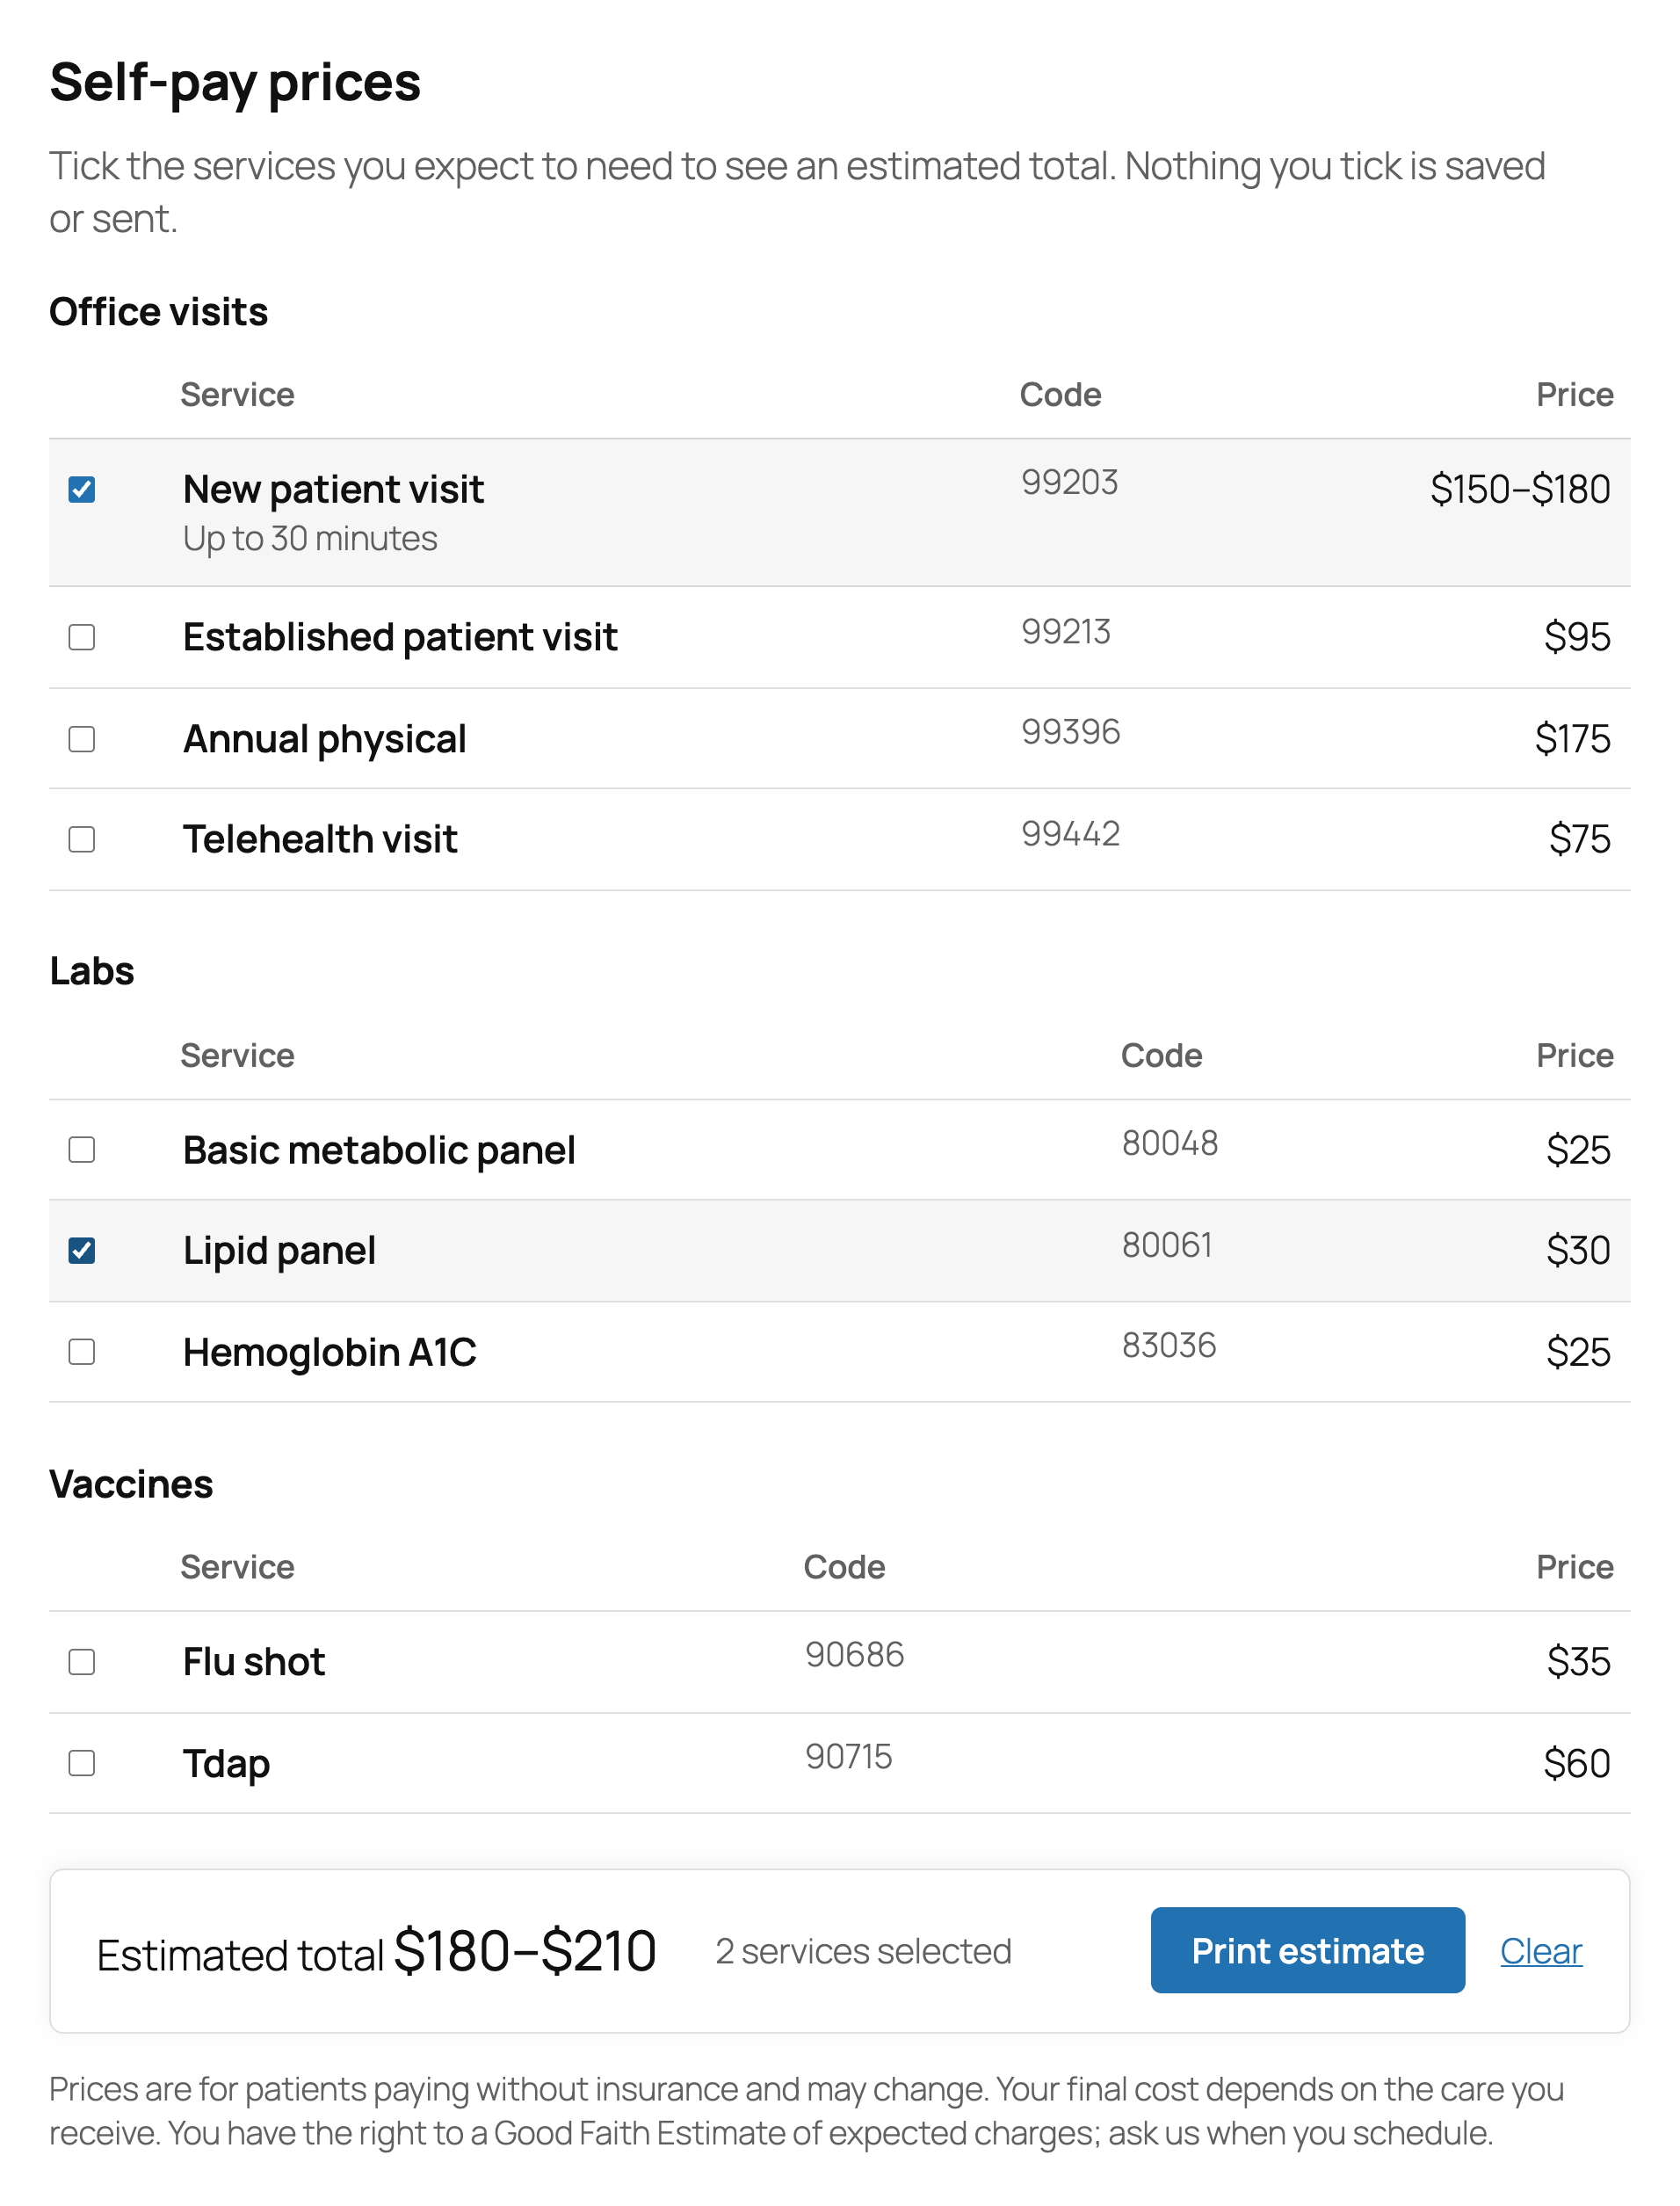Select the Flu shot checkbox
1680x2206 pixels.
[82, 1662]
